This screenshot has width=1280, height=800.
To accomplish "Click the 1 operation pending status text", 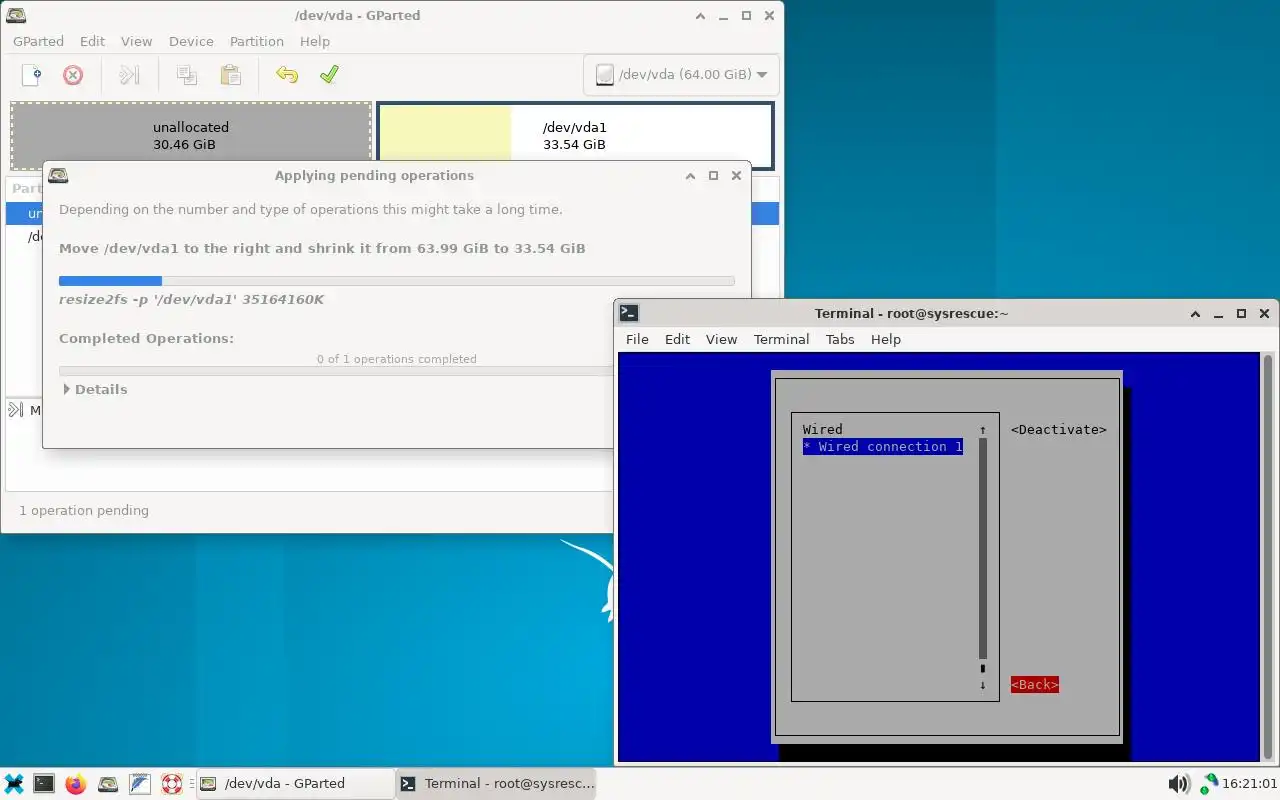I will 84,510.
